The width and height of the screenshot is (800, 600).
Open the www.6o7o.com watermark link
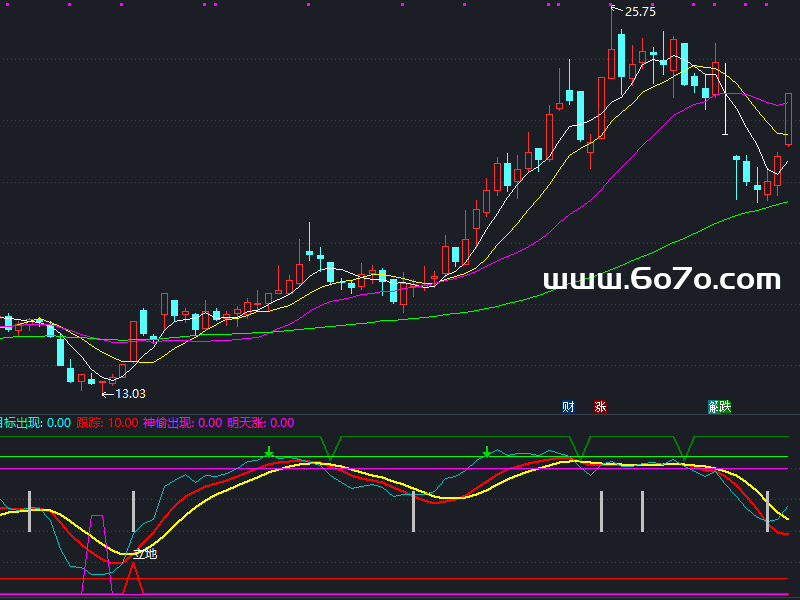tap(661, 280)
